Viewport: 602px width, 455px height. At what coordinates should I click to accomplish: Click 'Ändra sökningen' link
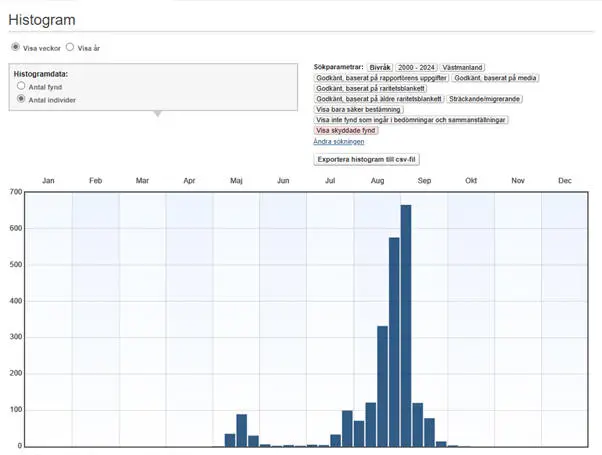pyautogui.click(x=337, y=142)
